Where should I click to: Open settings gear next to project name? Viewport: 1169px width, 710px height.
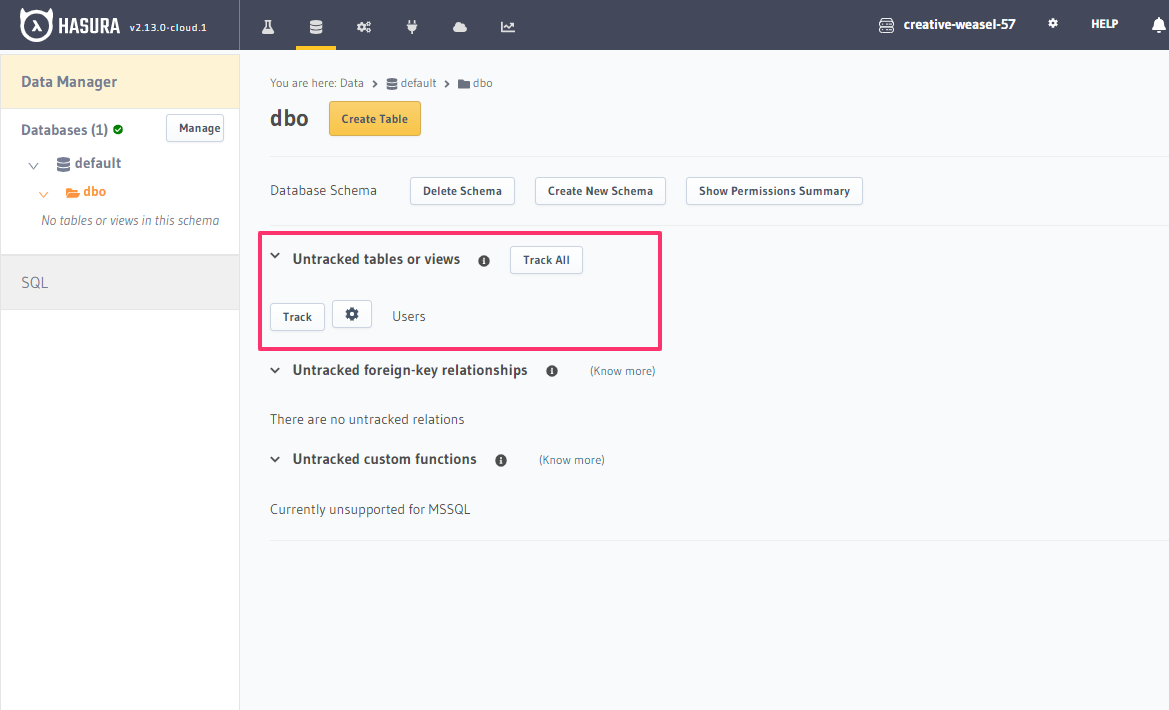pyautogui.click(x=1053, y=24)
